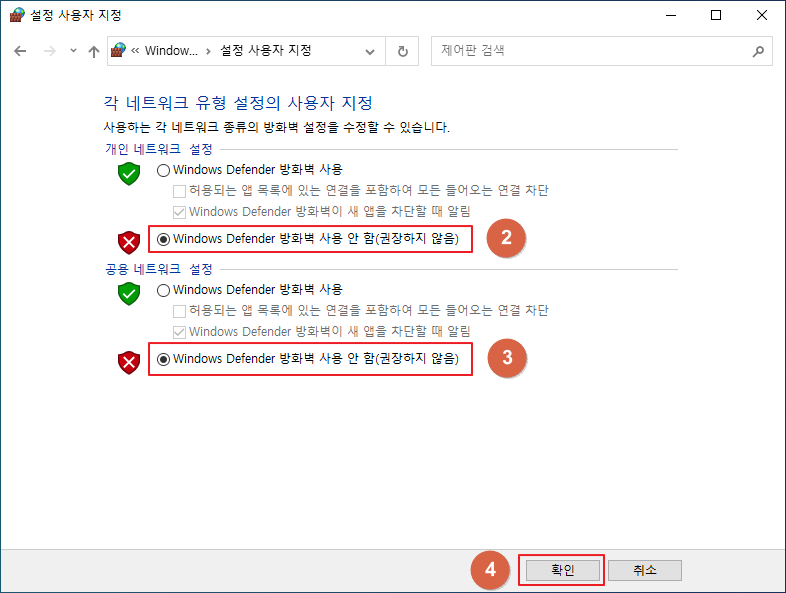Click red shield icon in public network section

(x=129, y=363)
